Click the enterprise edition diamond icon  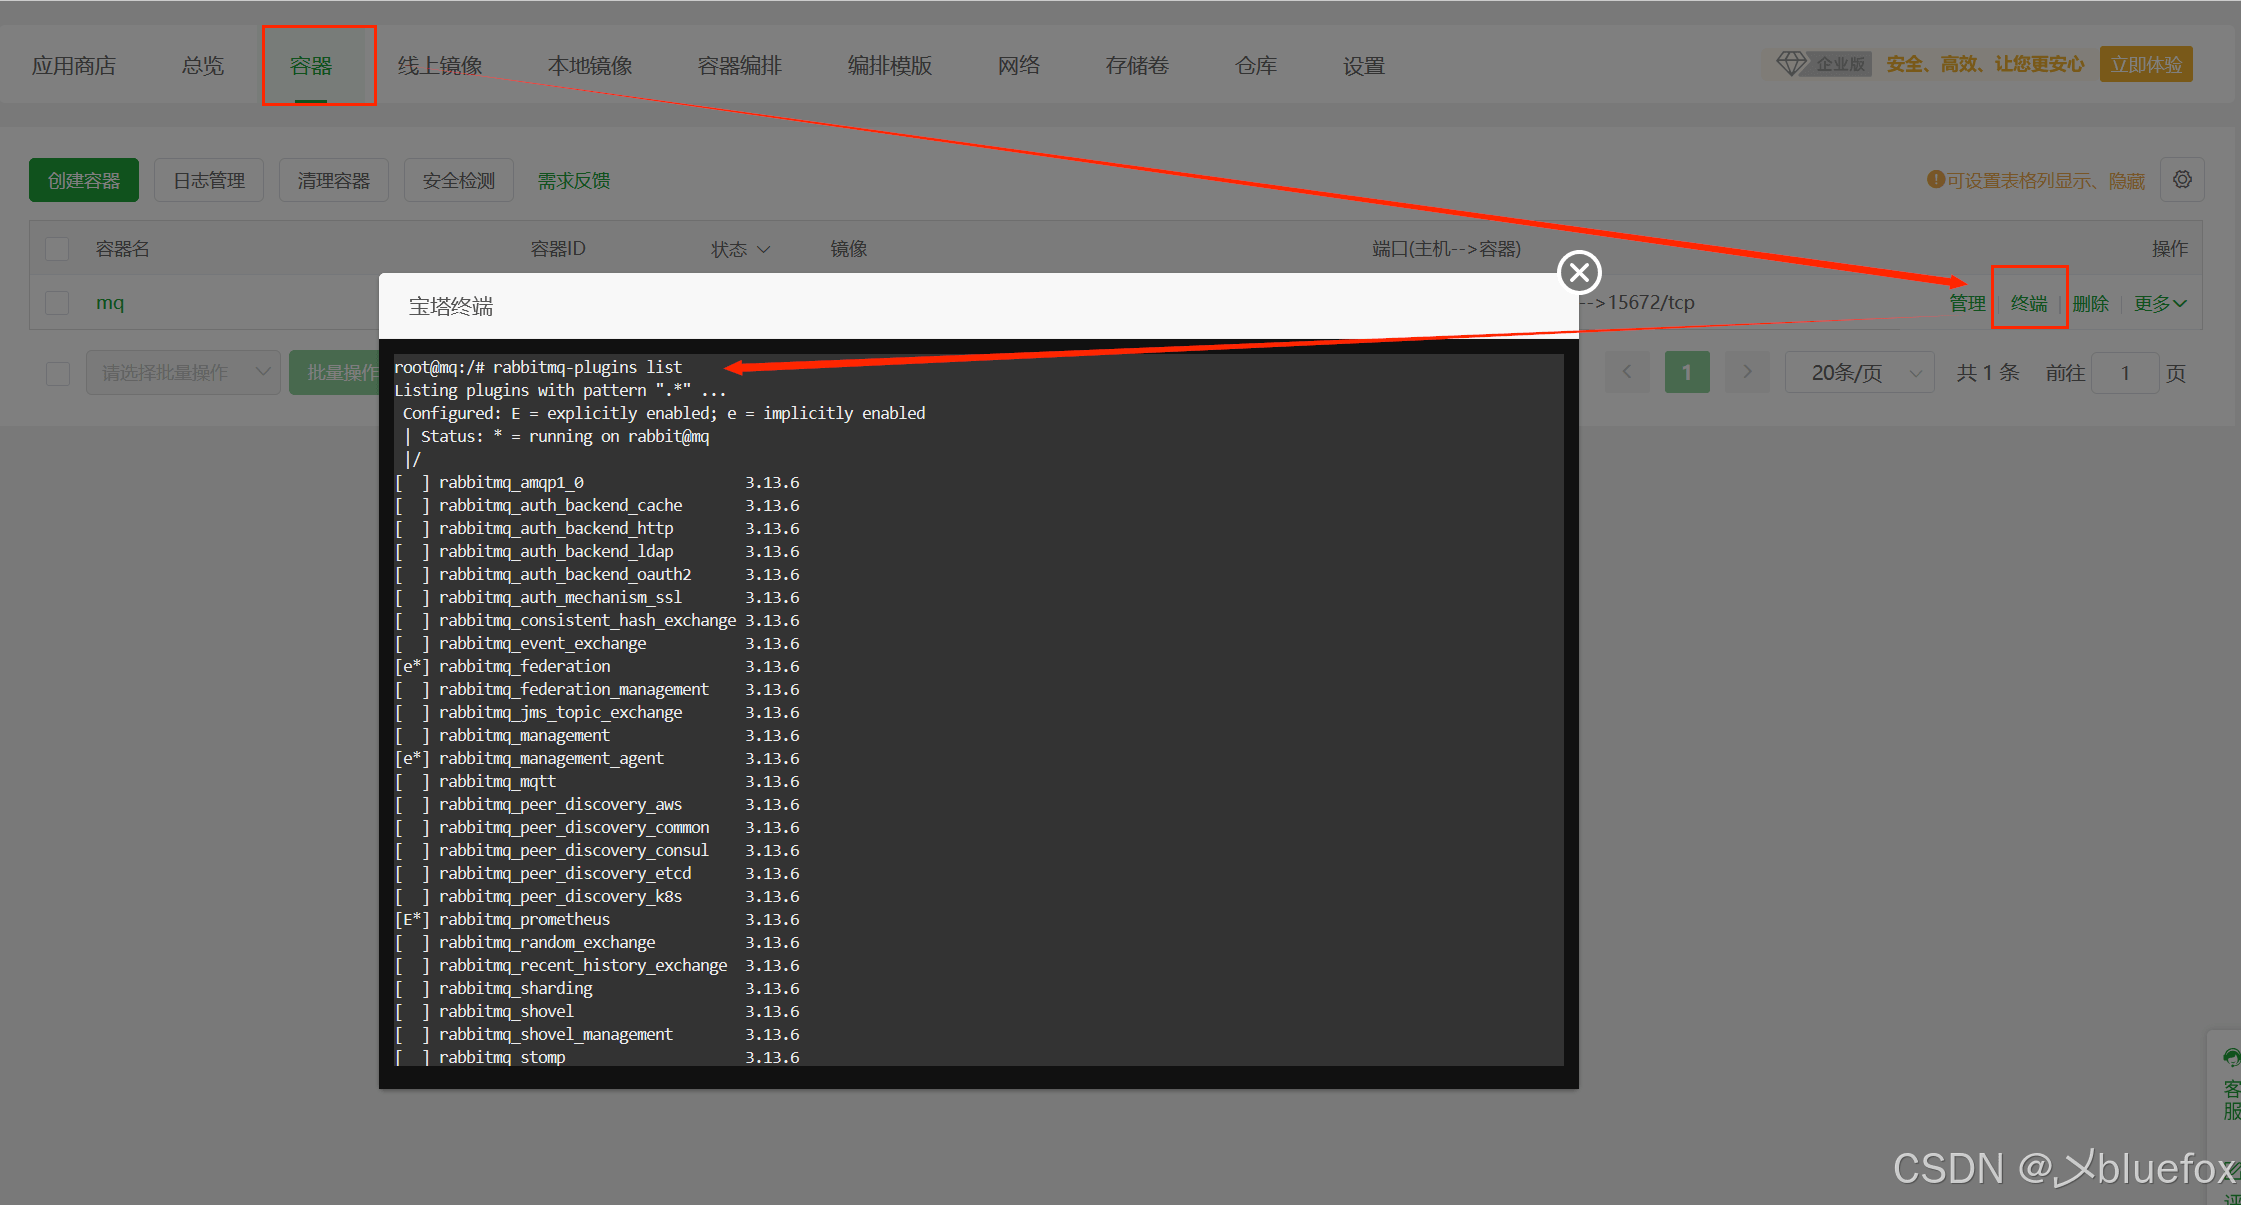pyautogui.click(x=1791, y=64)
